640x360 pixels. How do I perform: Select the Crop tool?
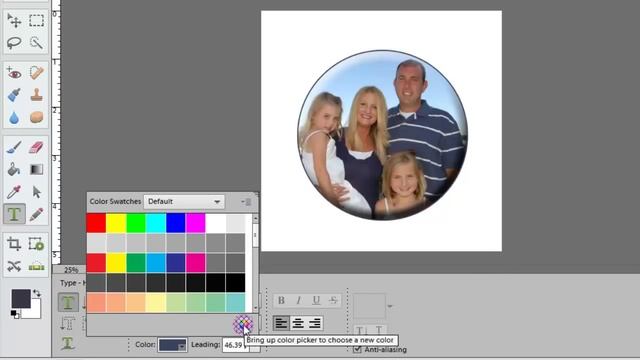(x=14, y=244)
